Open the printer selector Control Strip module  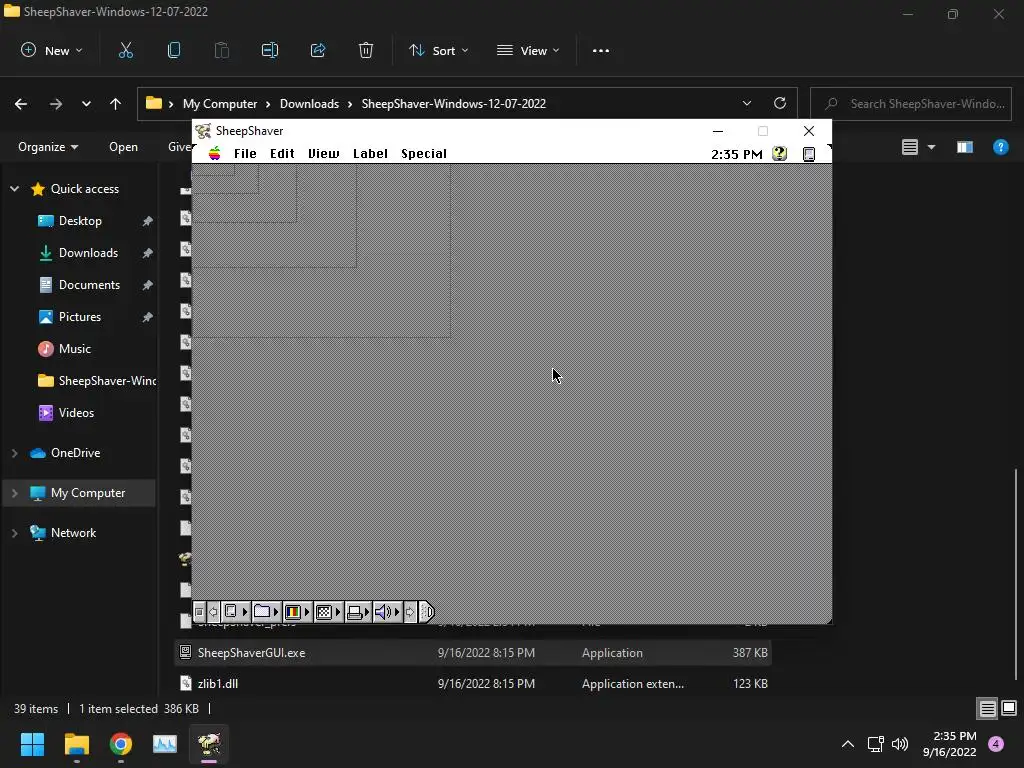[358, 612]
